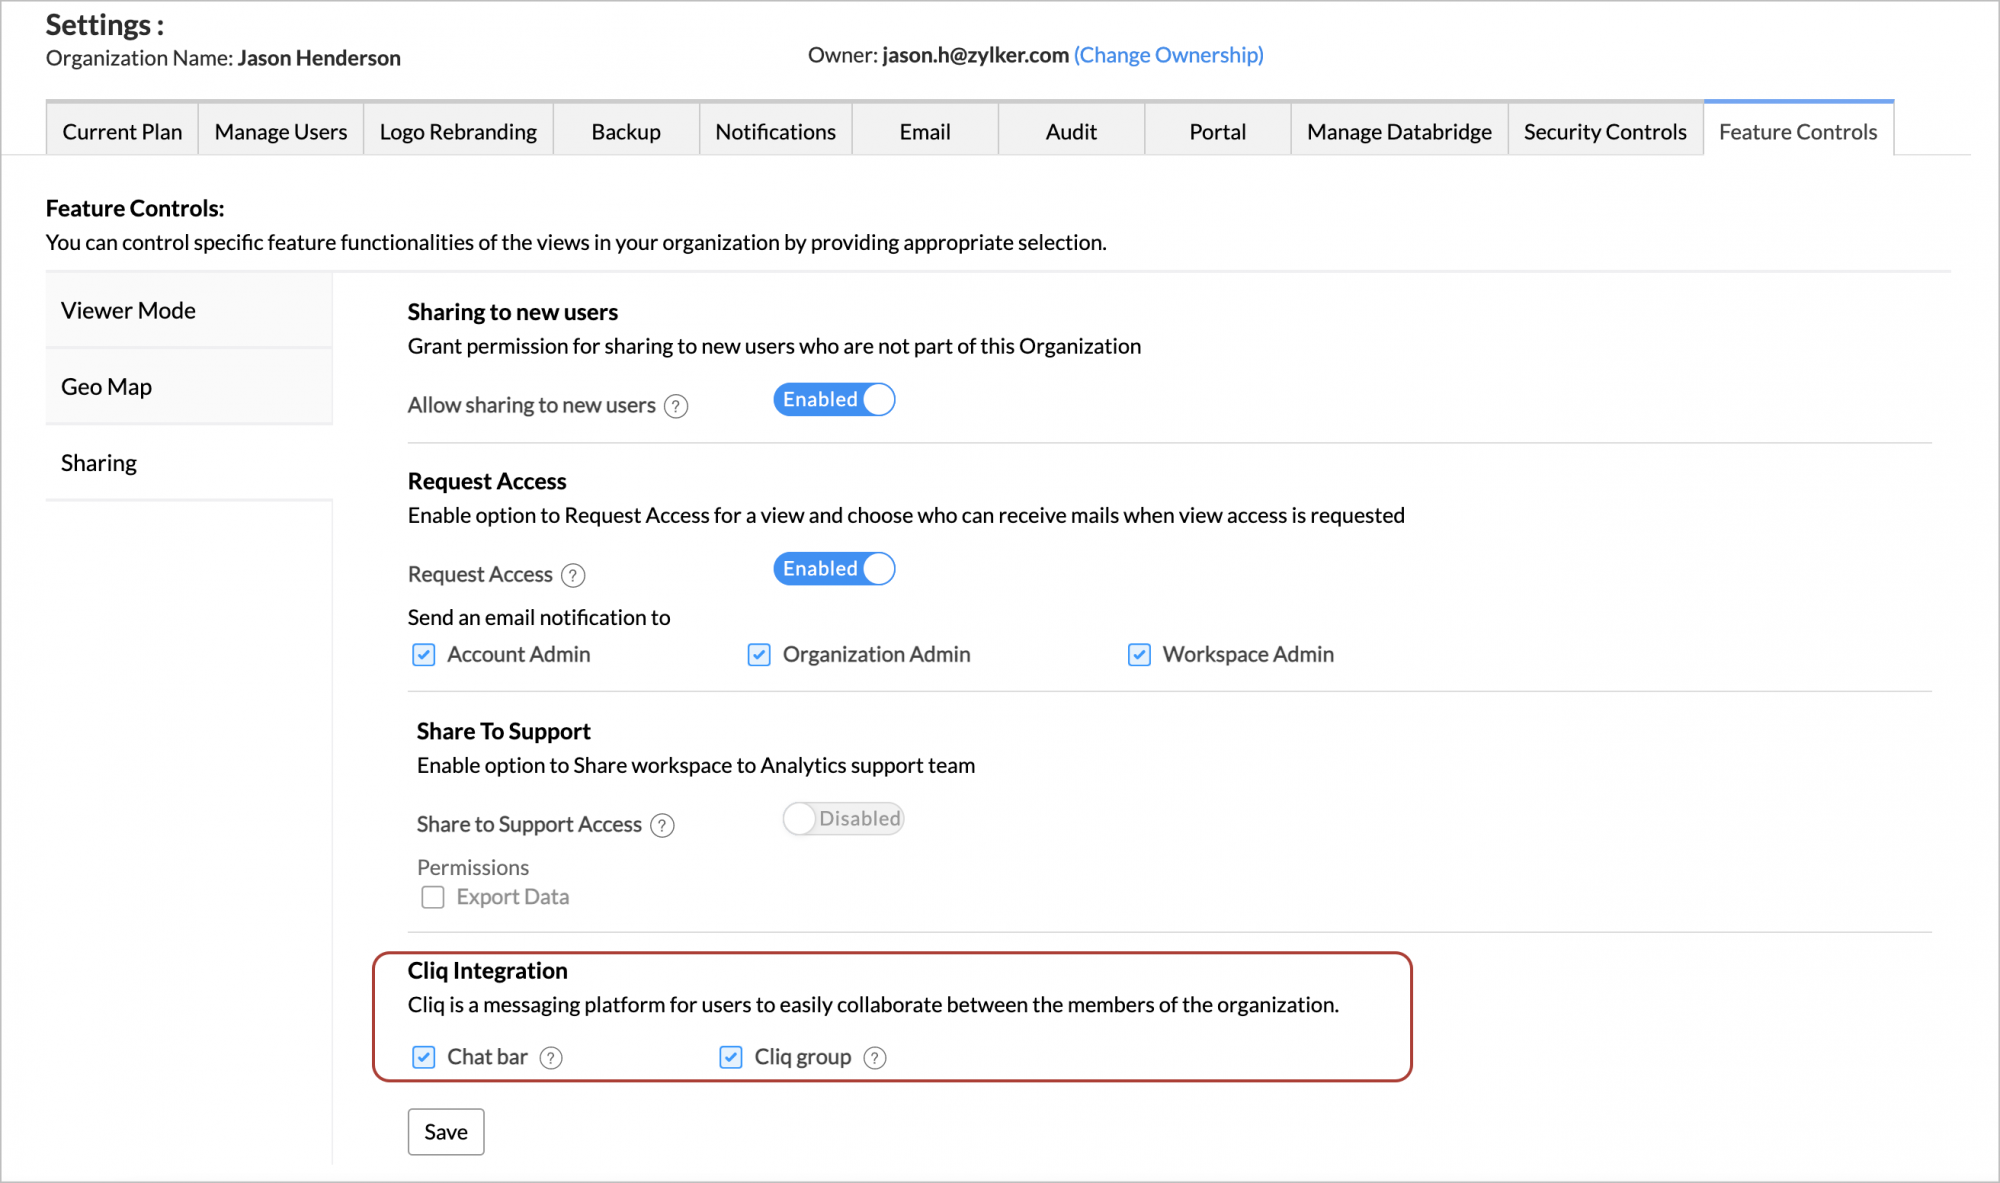Uncheck Organization Admin email notification
2000x1183 pixels.
click(x=759, y=655)
